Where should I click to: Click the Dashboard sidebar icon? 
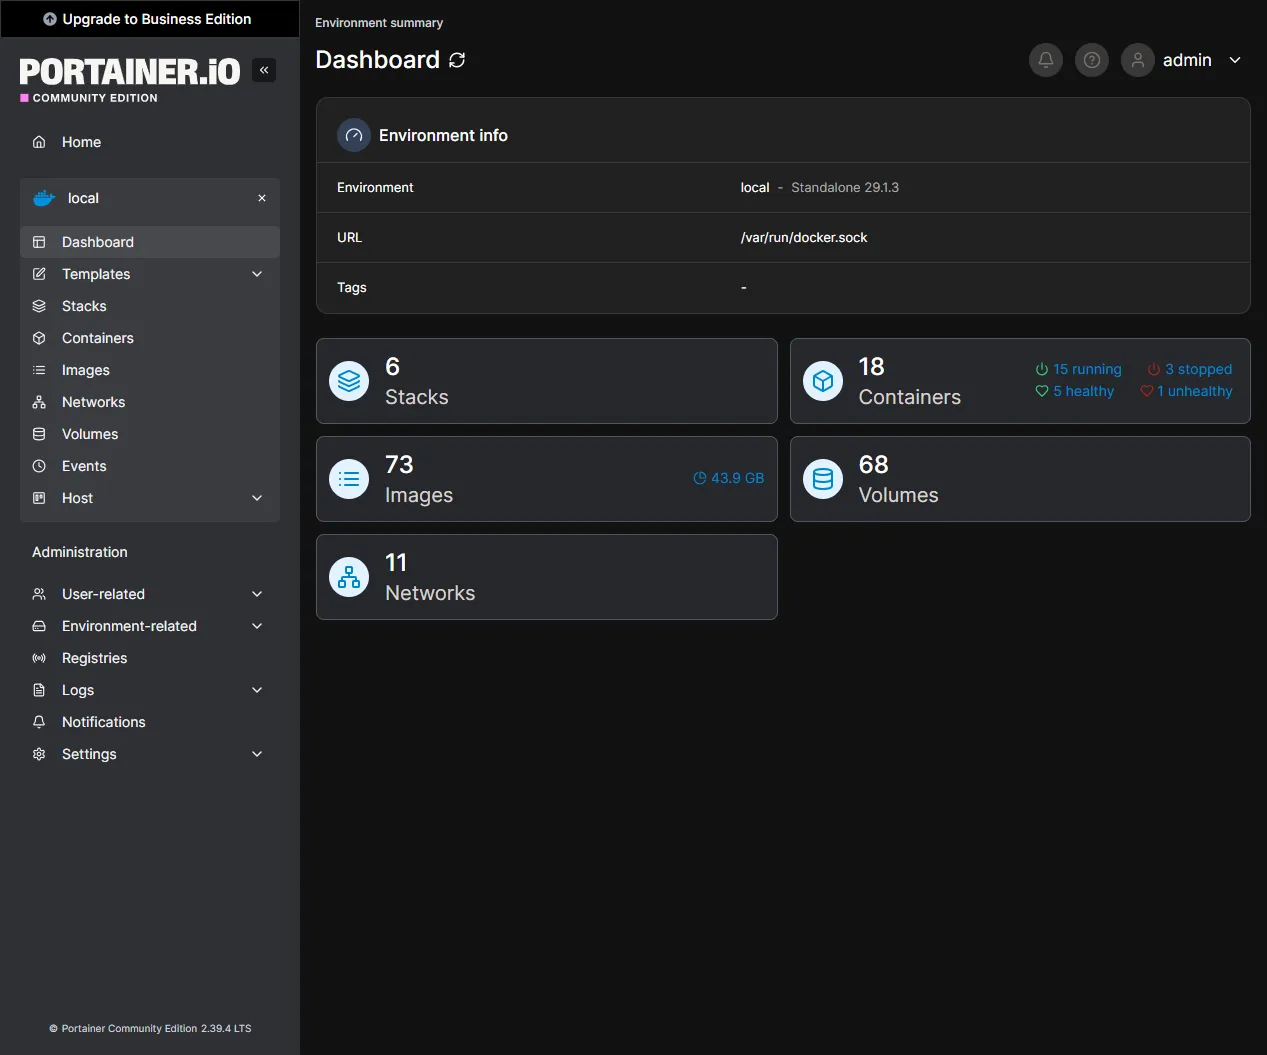39,242
